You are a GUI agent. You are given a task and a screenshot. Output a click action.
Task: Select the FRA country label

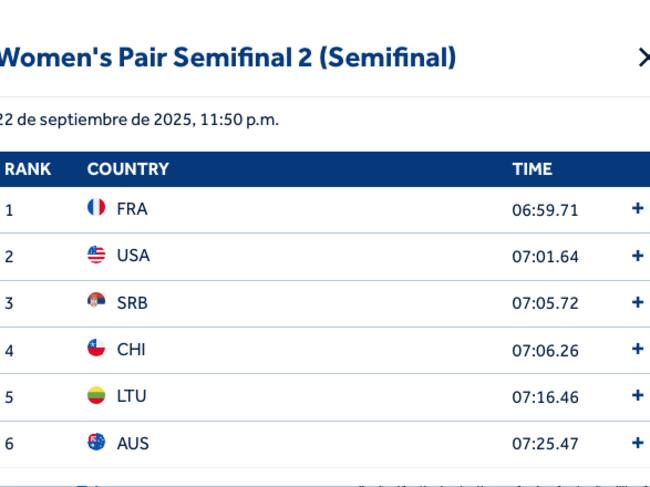132,209
